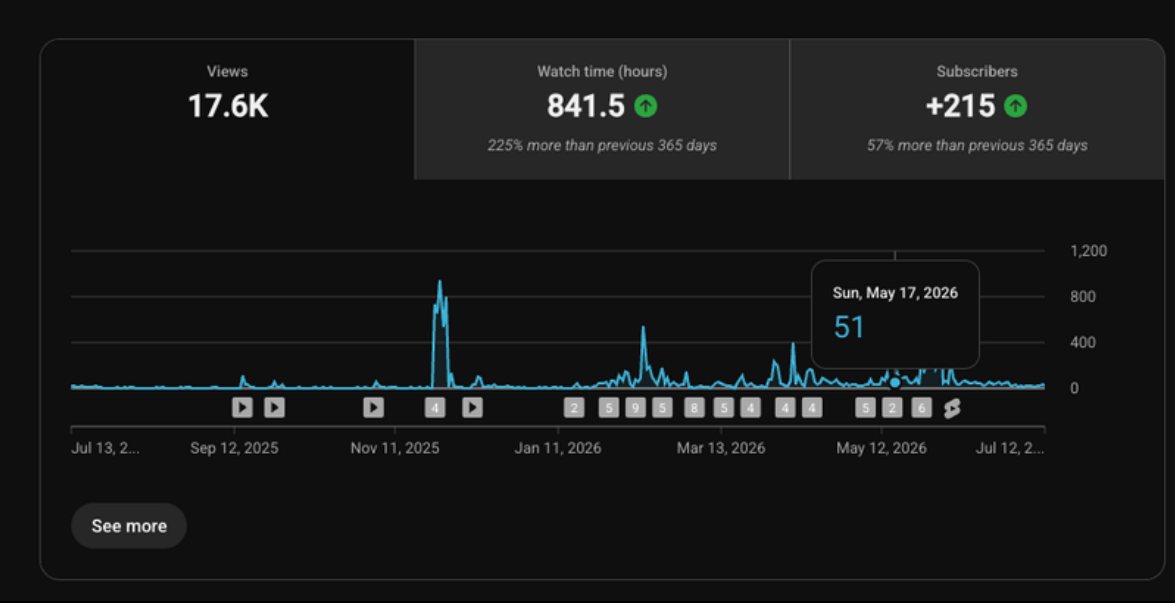This screenshot has width=1175, height=603.
Task: Click the Sun, May 17, 2026 tooltip date
Action: (x=895, y=293)
